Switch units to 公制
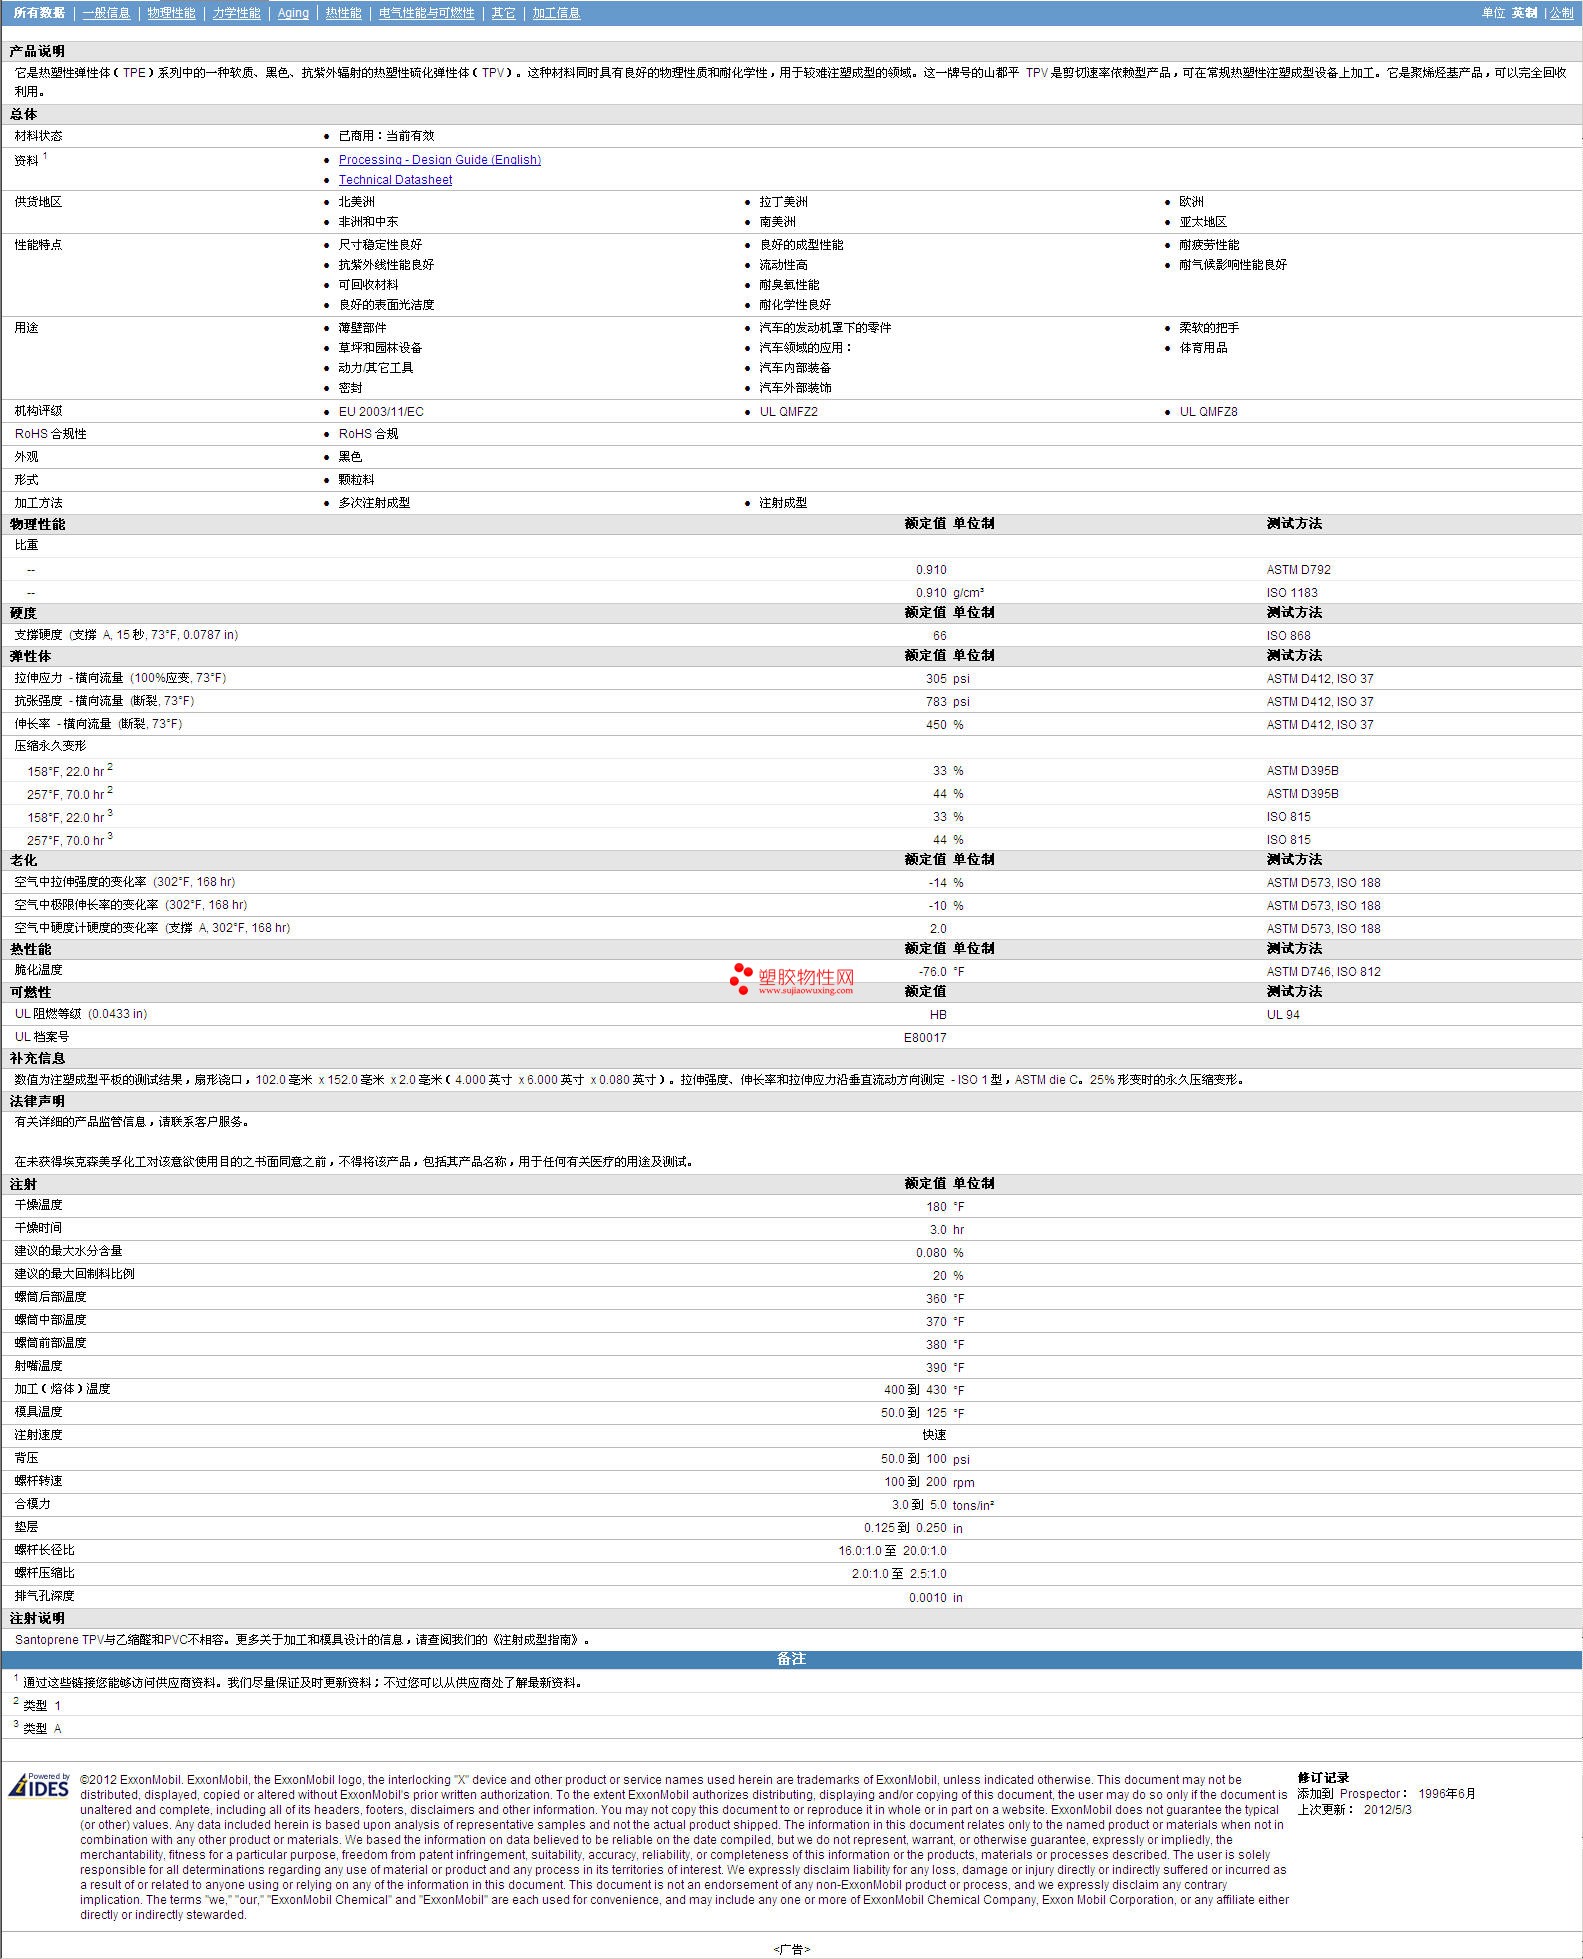This screenshot has width=1583, height=1959. (1561, 13)
